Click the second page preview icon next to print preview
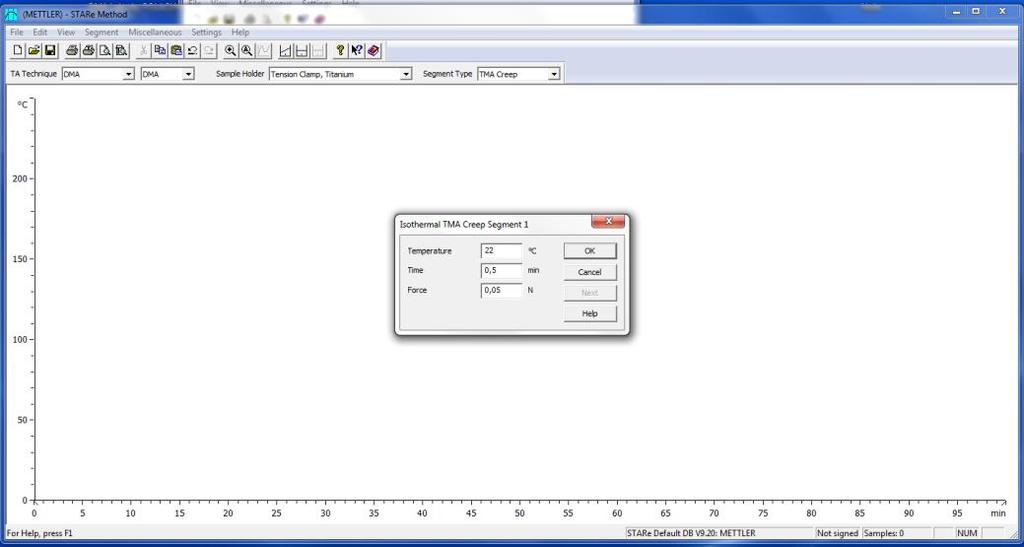 click(121, 50)
